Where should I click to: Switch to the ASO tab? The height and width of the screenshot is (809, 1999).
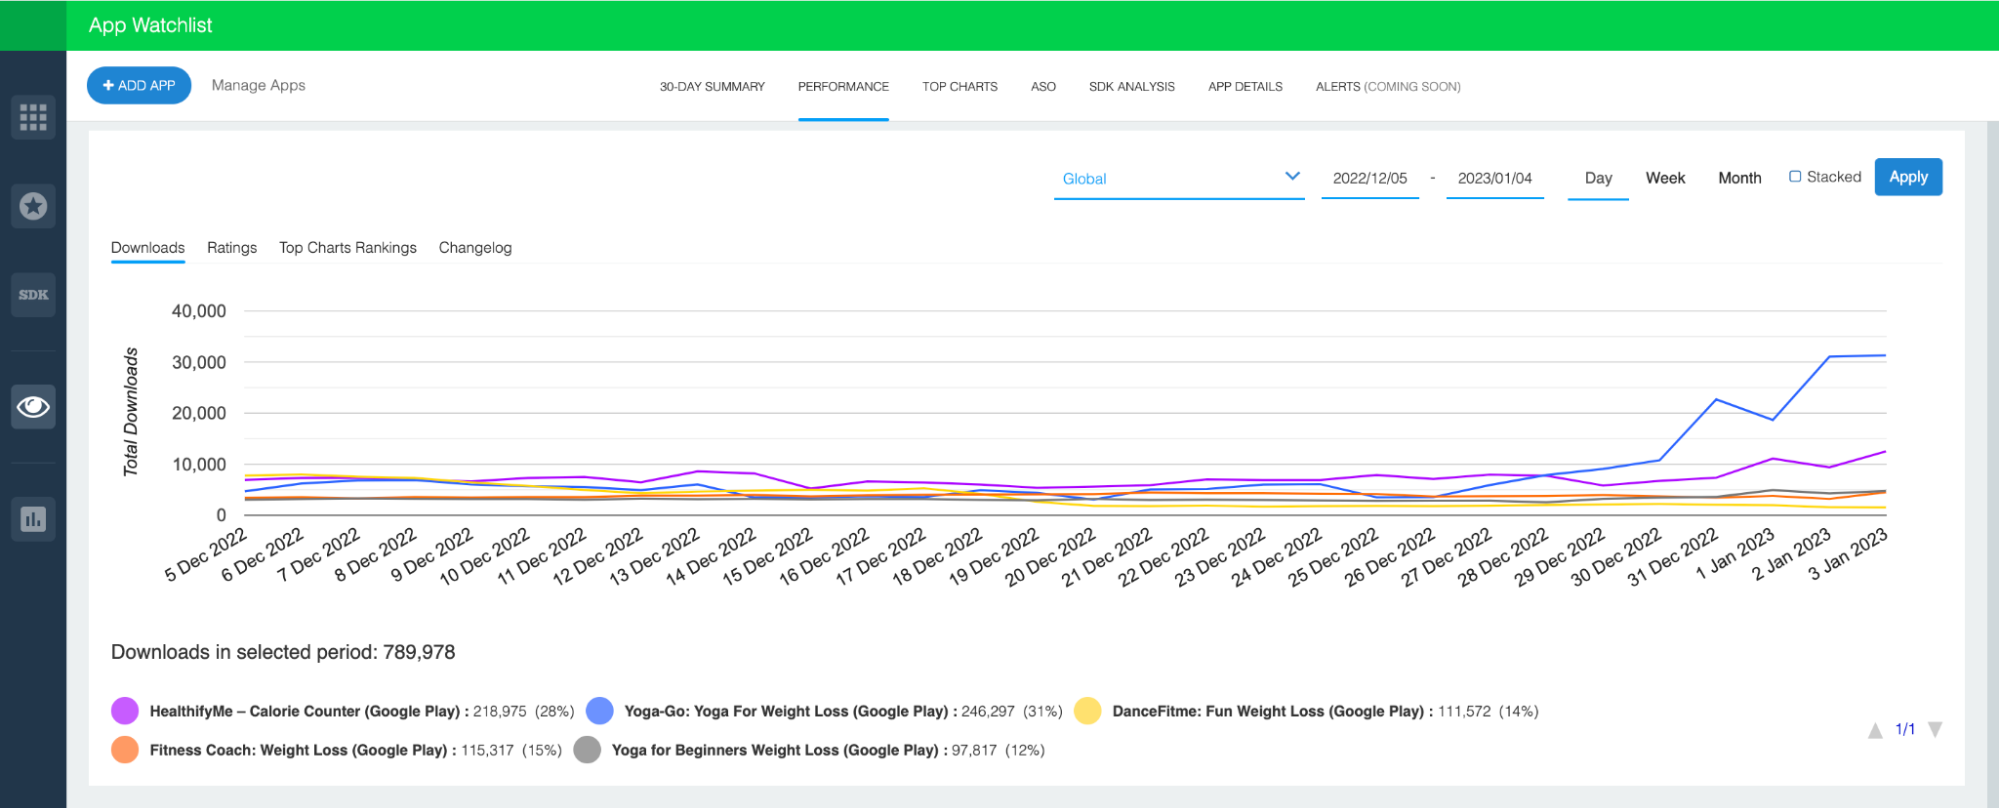coord(1043,87)
